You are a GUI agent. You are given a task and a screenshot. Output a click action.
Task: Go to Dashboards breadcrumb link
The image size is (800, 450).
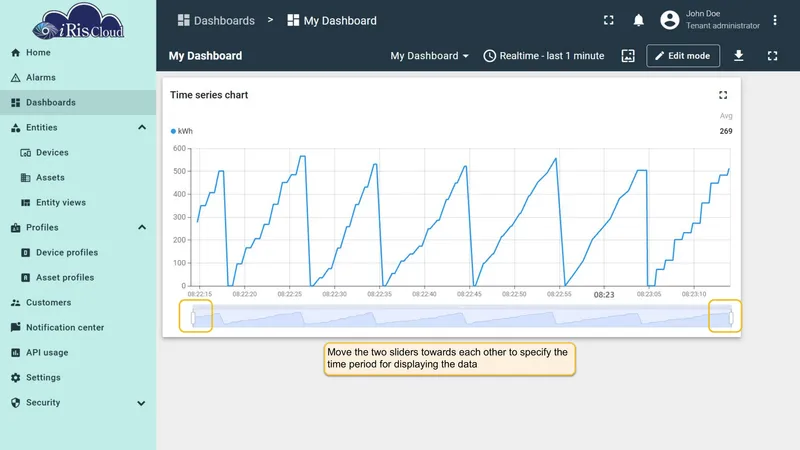pos(216,20)
